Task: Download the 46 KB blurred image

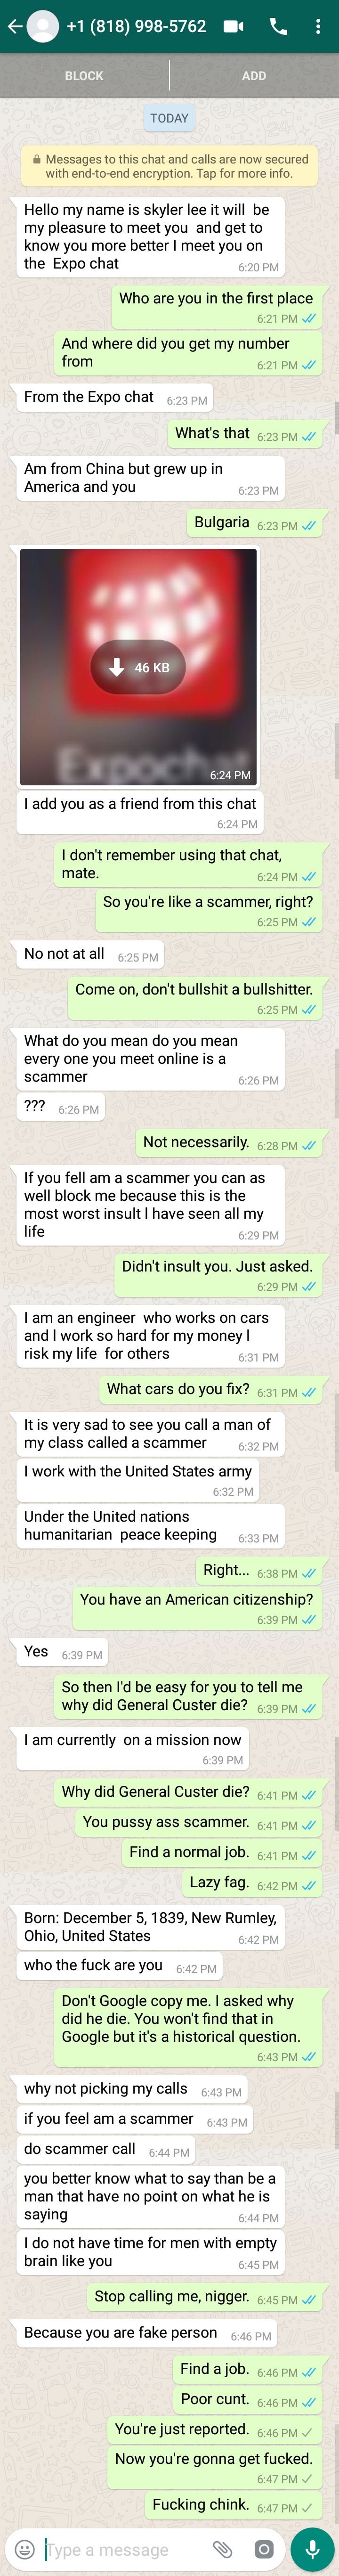Action: click(139, 667)
